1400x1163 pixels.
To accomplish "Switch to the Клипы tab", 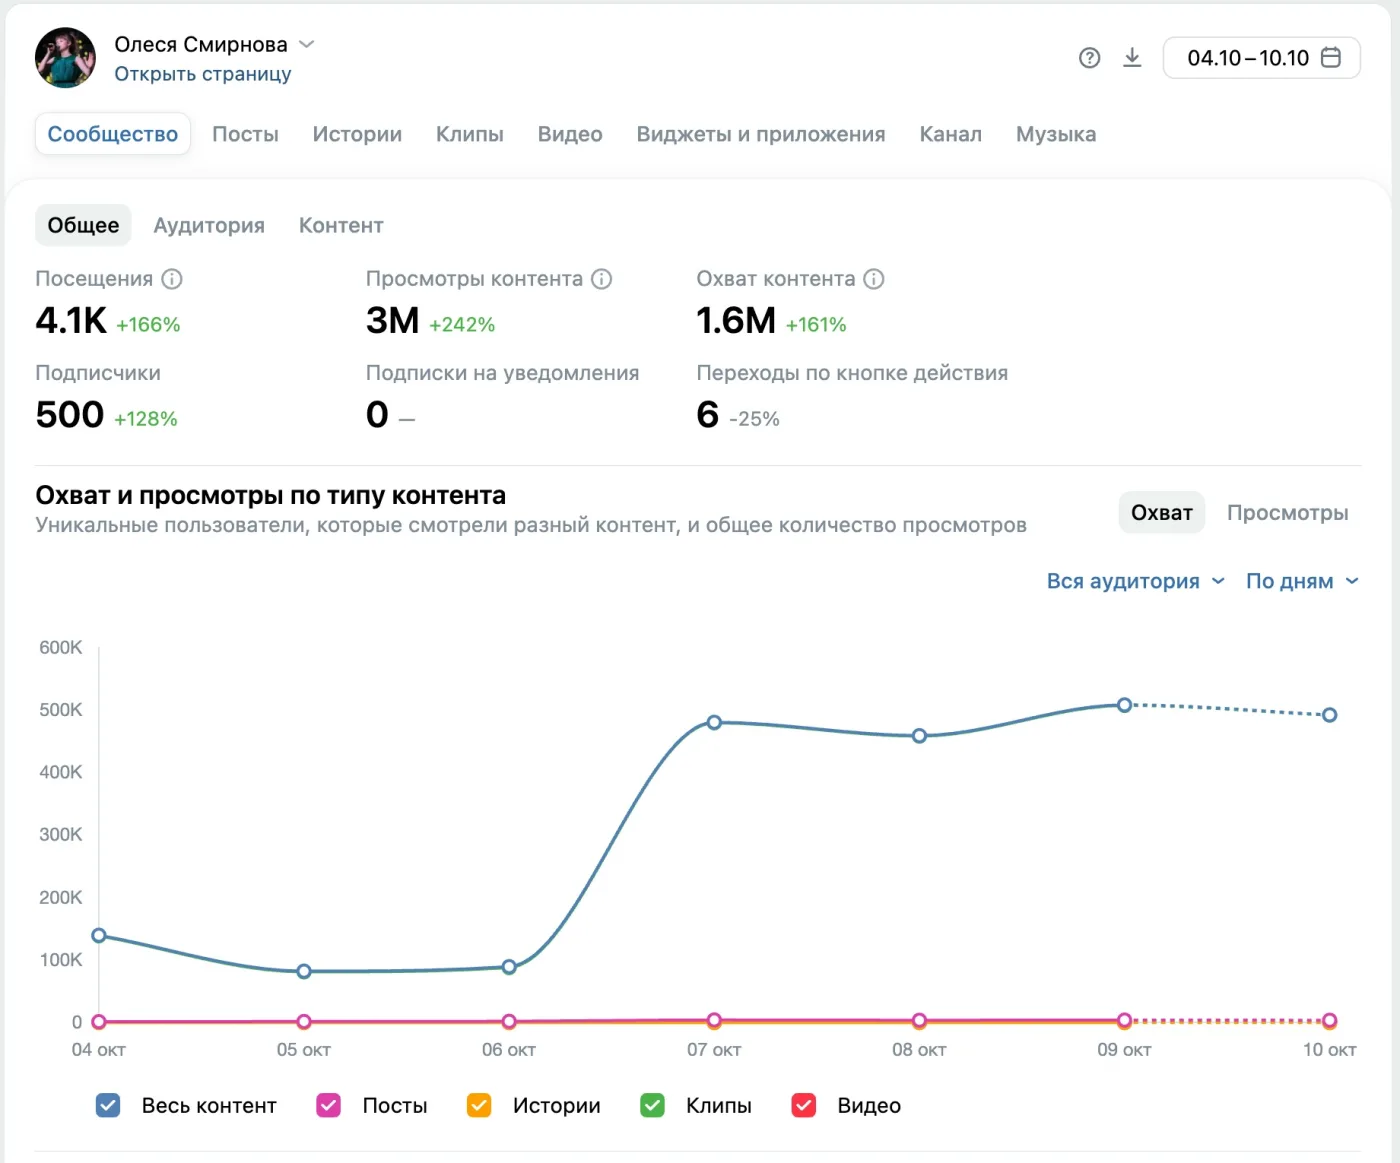I will click(x=470, y=134).
